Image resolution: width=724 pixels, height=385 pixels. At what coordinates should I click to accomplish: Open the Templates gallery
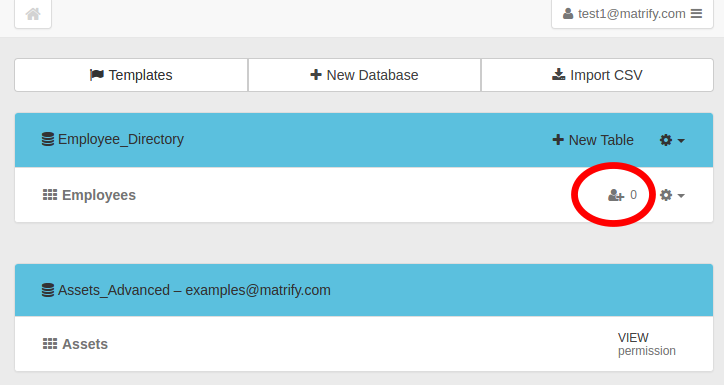pyautogui.click(x=131, y=75)
